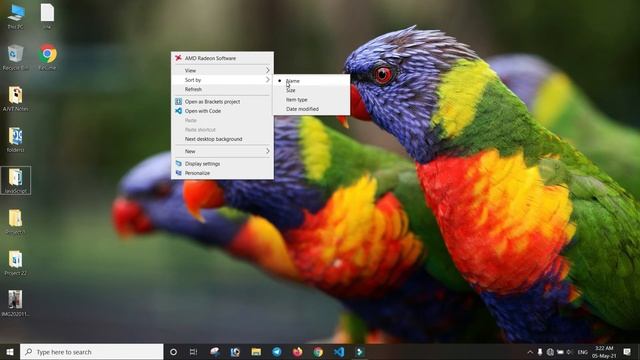Open AMD Radeon Software from the context menu
Viewport: 640px width, 360px height.
pos(222,58)
